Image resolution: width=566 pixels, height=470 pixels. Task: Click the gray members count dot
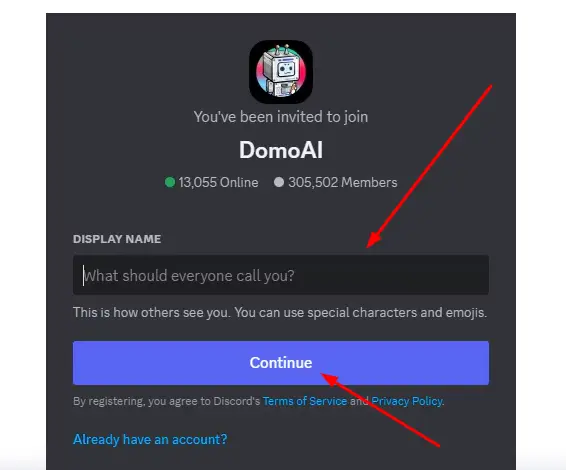point(279,182)
